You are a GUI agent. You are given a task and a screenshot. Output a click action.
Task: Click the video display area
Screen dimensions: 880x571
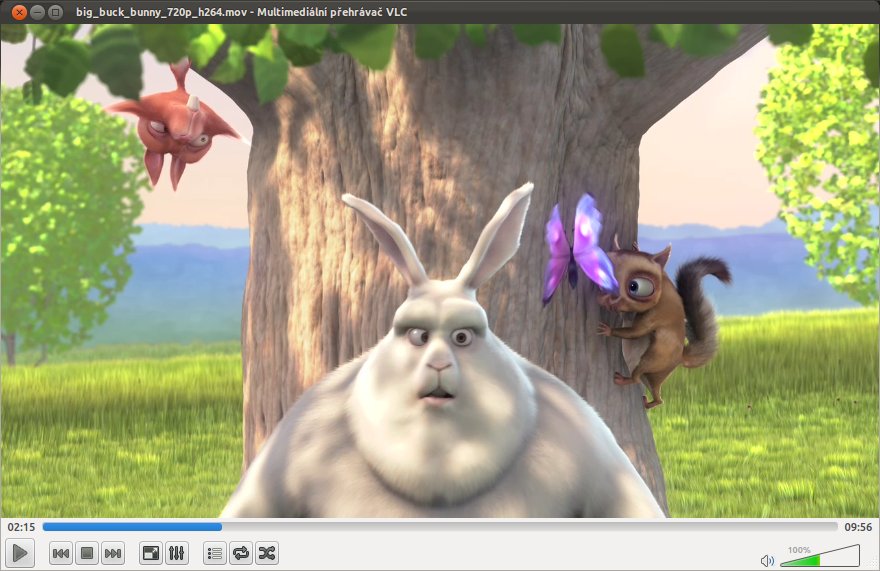click(440, 271)
